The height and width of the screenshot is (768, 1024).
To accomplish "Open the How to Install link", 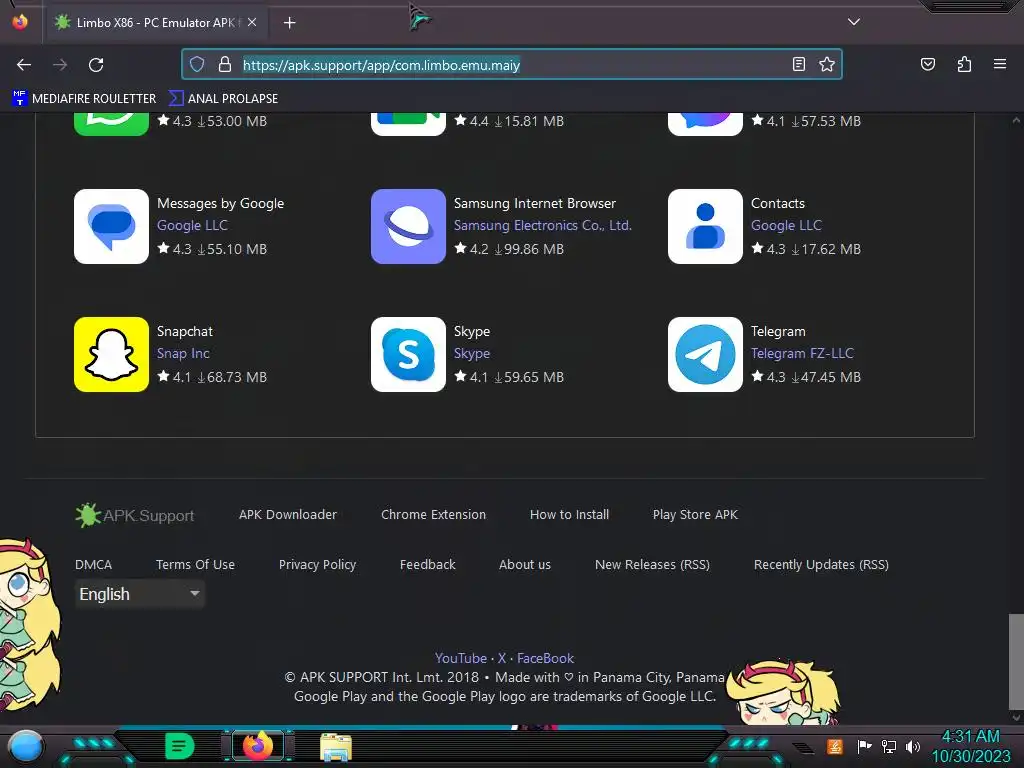I will (569, 515).
